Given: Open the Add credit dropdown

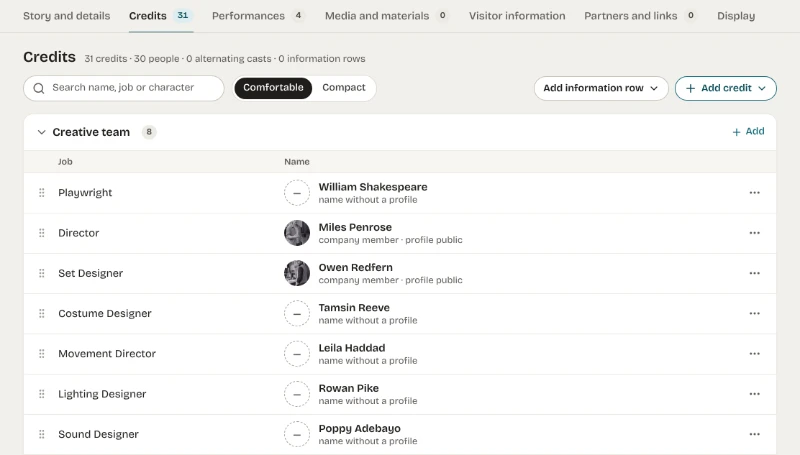Looking at the screenshot, I should 726,88.
